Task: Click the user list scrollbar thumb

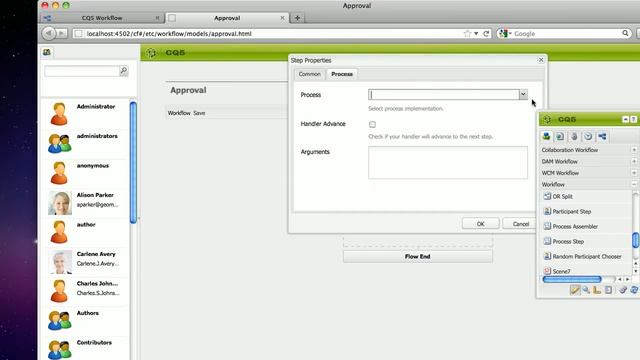Action: [x=133, y=162]
